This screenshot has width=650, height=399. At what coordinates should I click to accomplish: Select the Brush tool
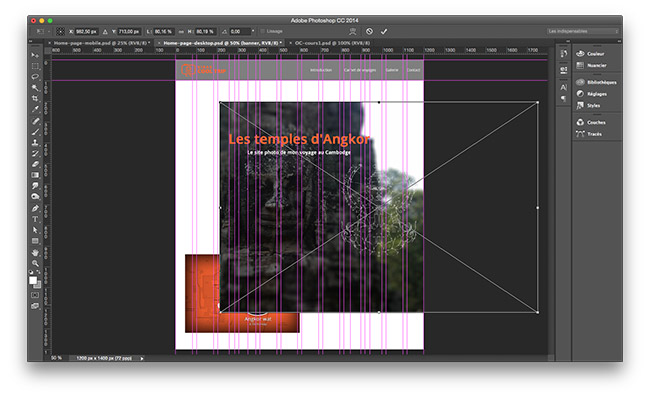point(35,132)
